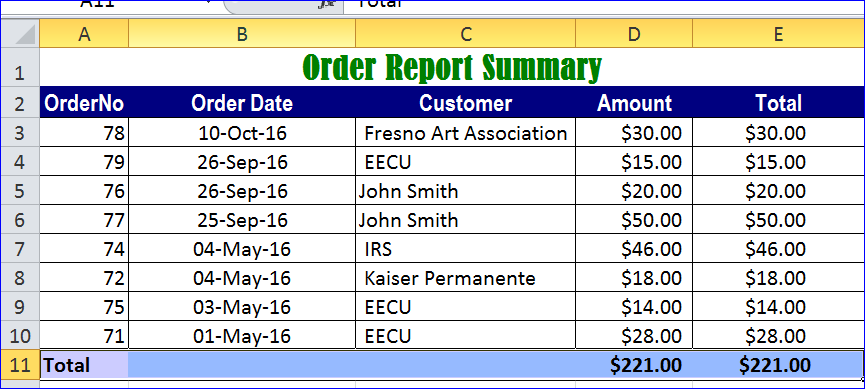This screenshot has width=865, height=389.
Task: Select the $50.00 cell in Total column
Action: (778, 220)
